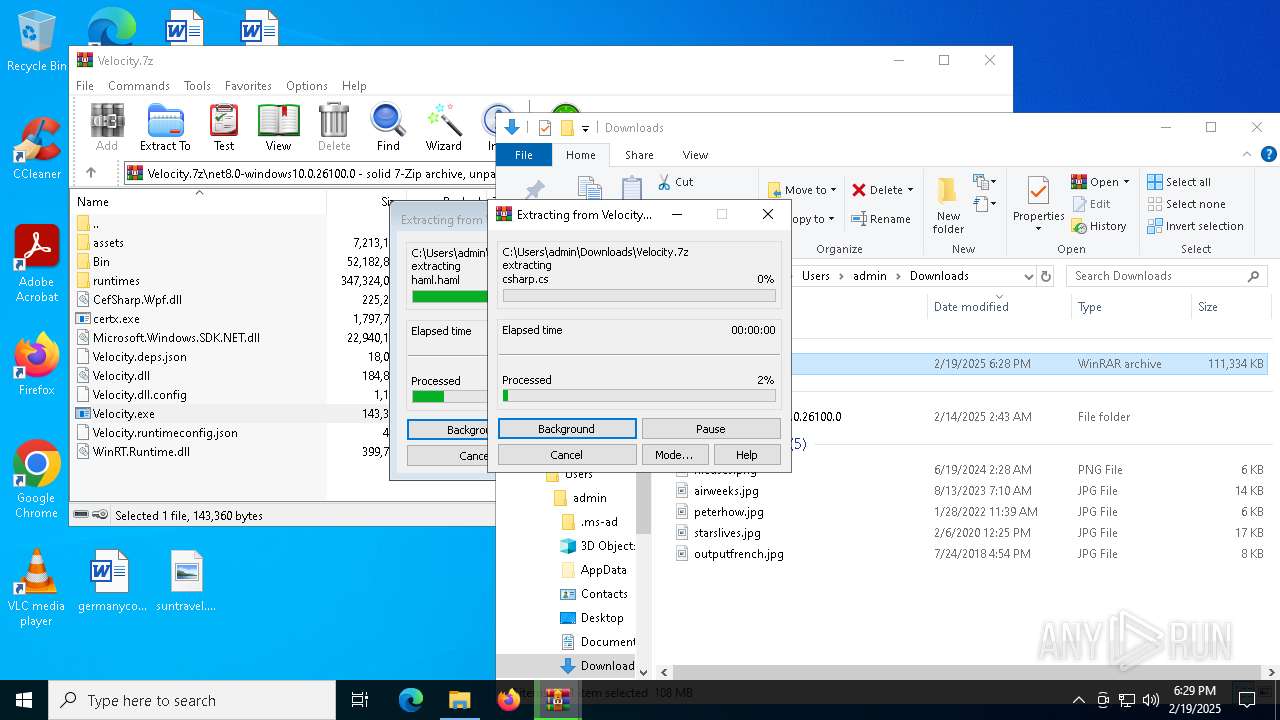Open the Tools menu in WinRAR
This screenshot has height=720, width=1280.
(197, 86)
